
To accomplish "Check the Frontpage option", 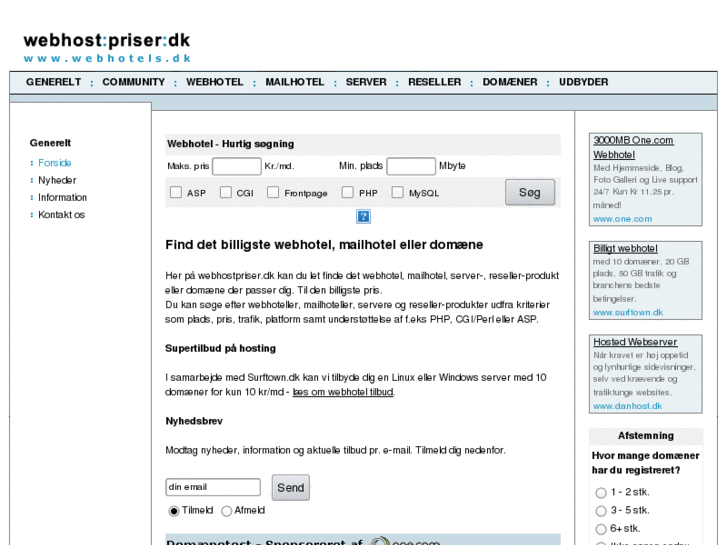I will [x=273, y=192].
